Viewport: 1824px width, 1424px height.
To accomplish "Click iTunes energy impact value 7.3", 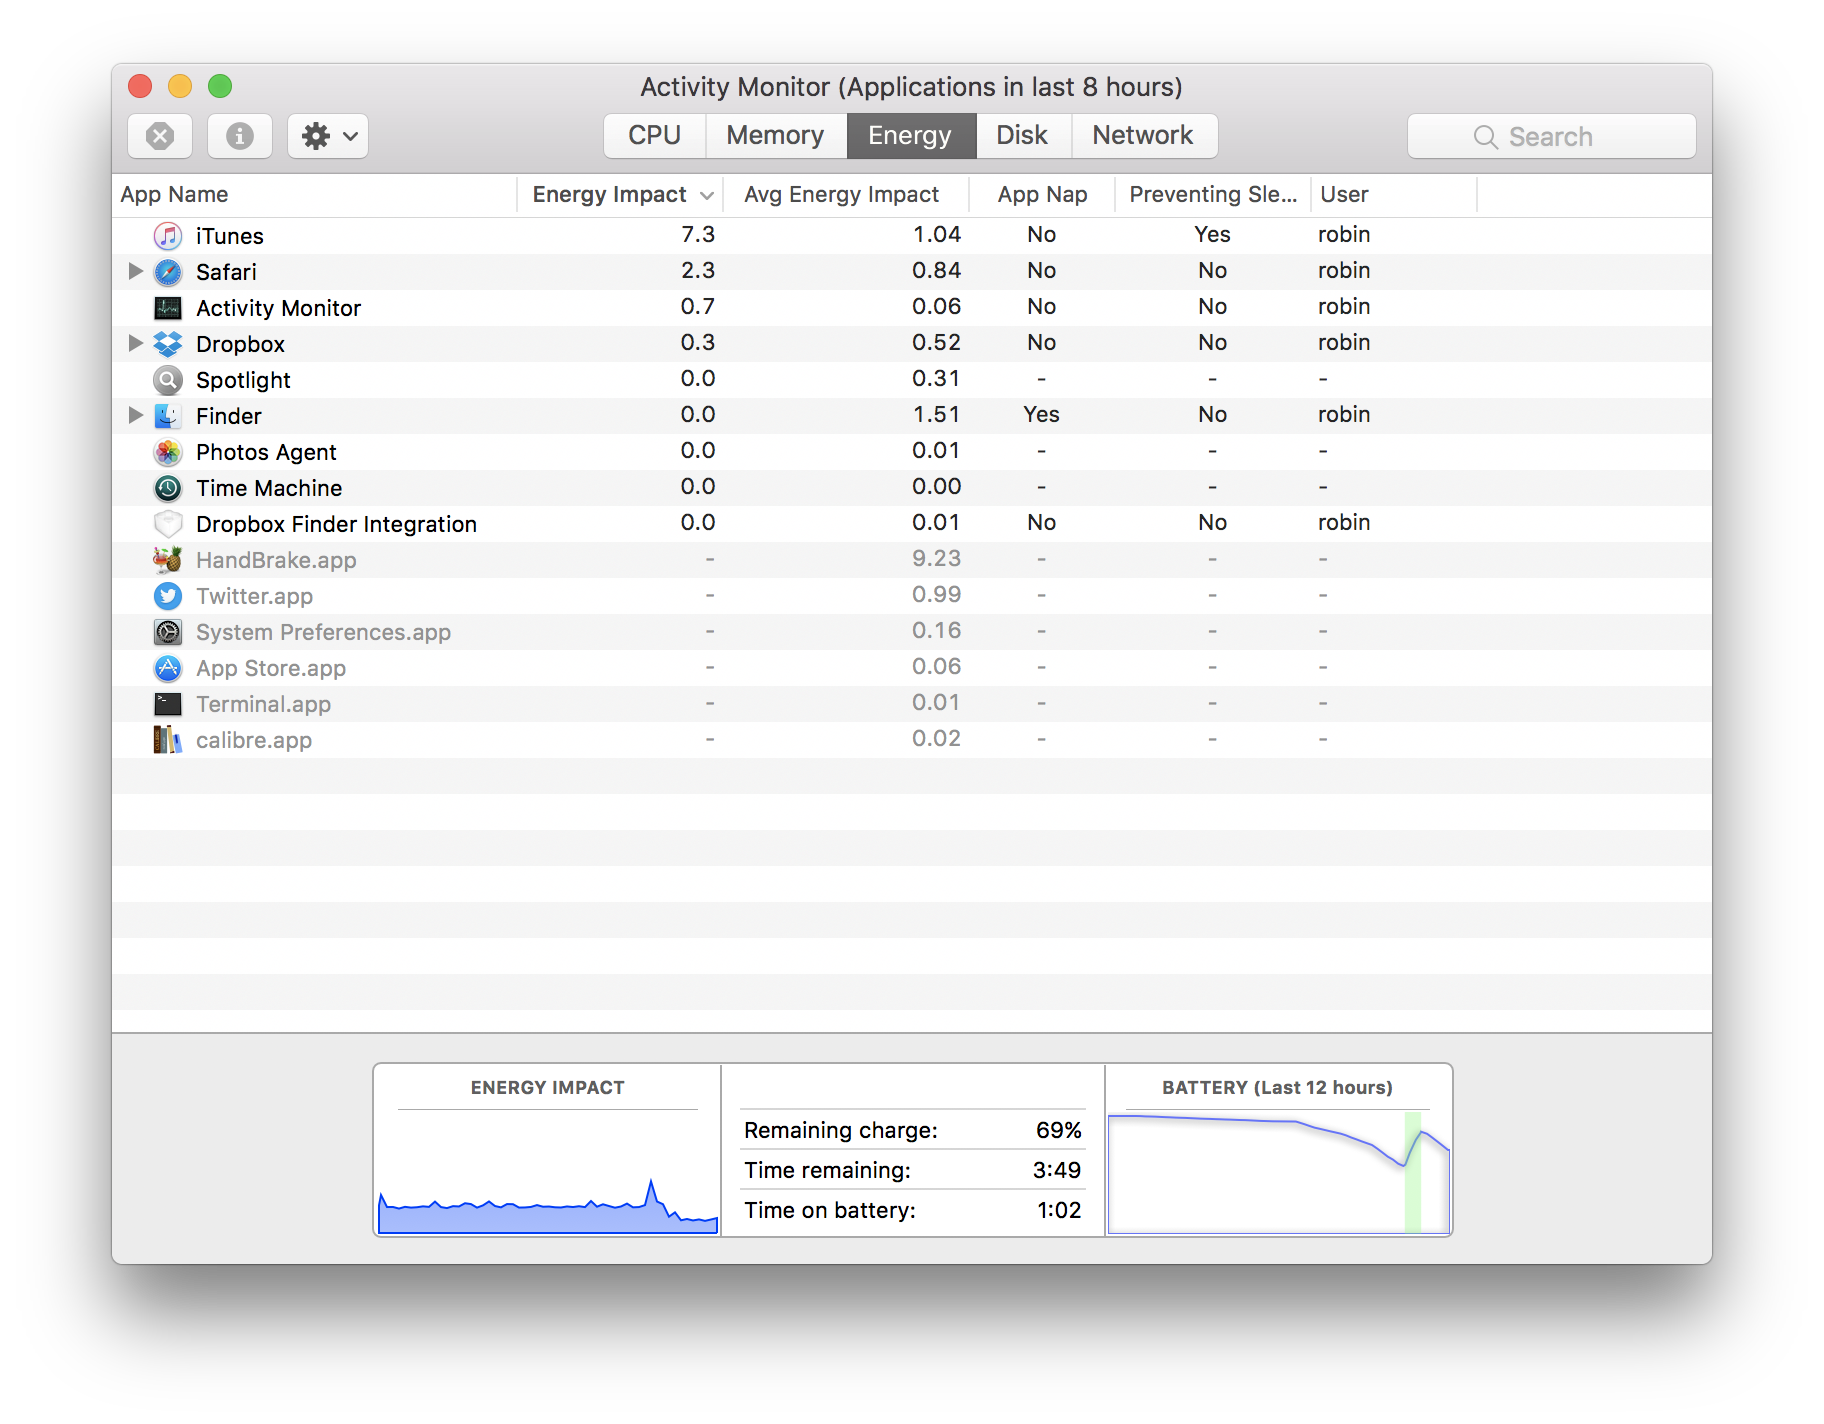I will click(x=698, y=234).
